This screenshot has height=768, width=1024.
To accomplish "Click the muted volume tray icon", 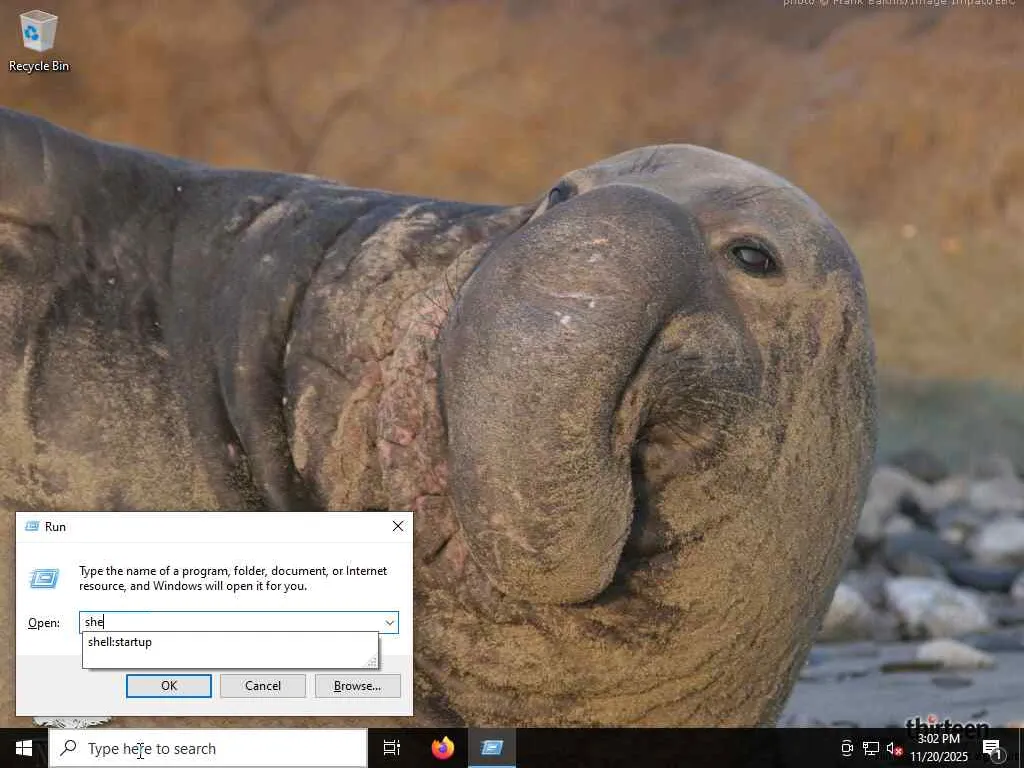I will pos(894,749).
